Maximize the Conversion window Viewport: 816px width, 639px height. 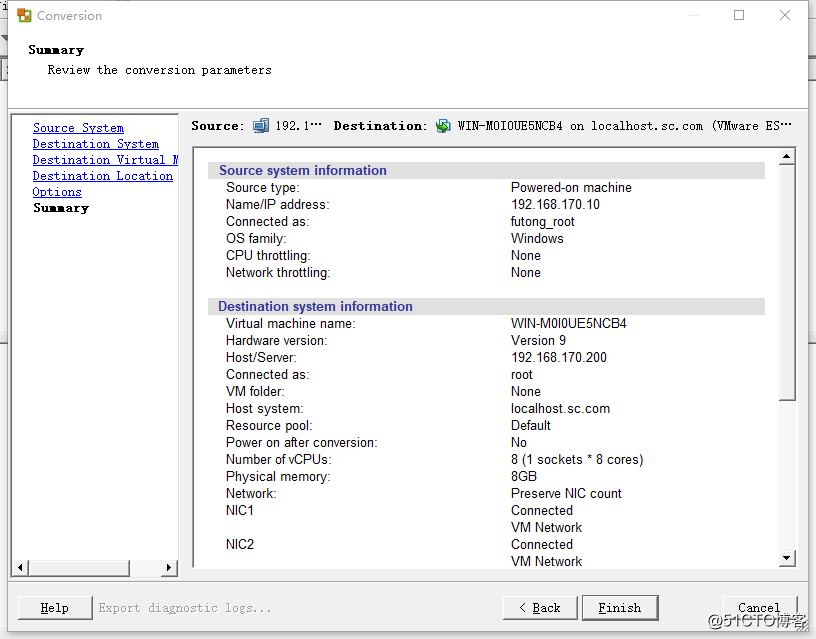coord(738,15)
